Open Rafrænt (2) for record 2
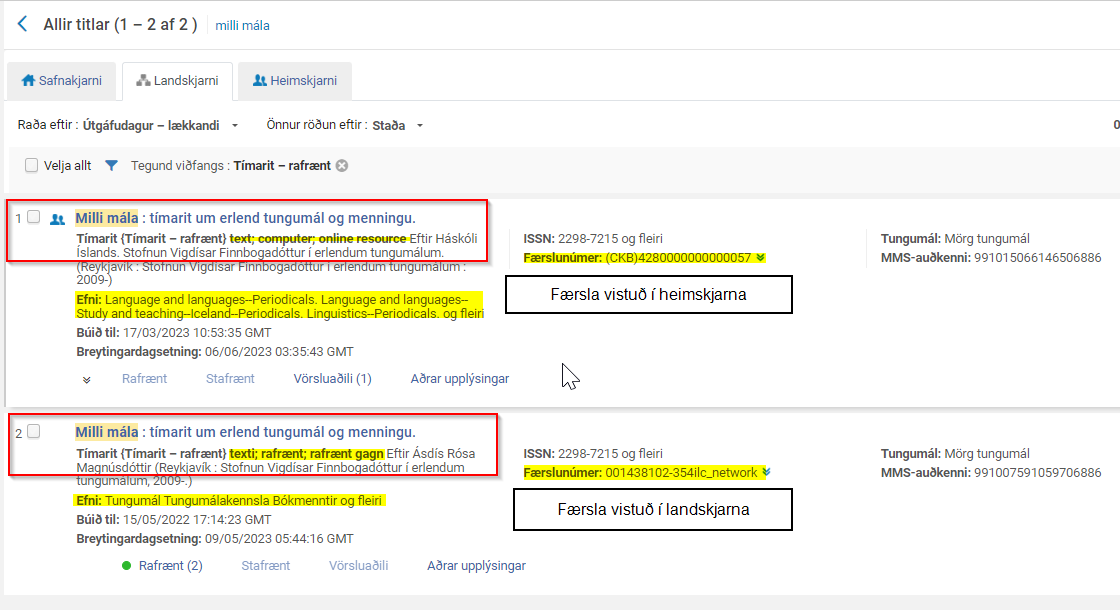This screenshot has width=1120, height=610. [171, 566]
